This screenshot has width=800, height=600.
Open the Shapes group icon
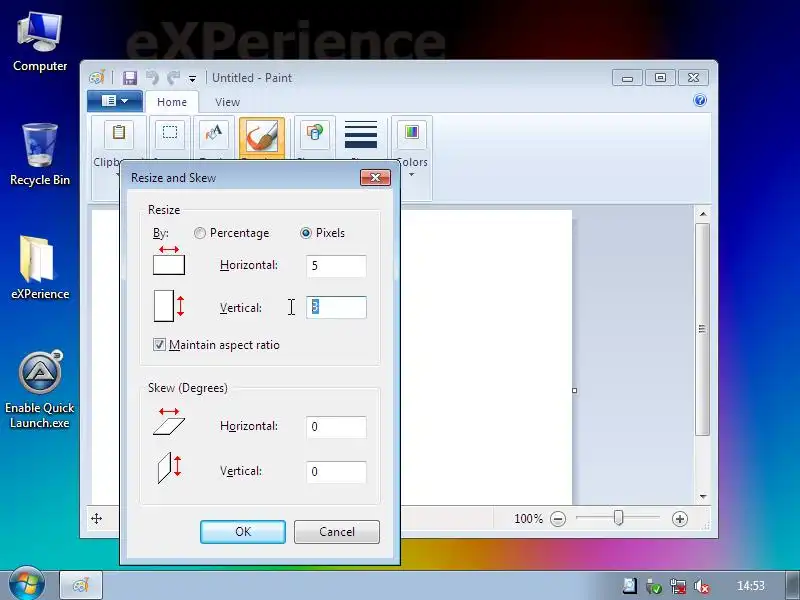[x=315, y=133]
